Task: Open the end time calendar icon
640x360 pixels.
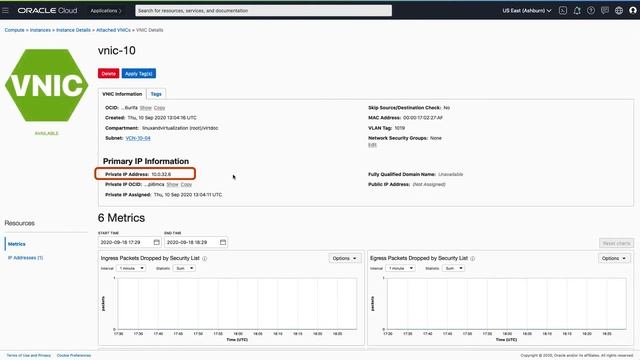Action: [223, 242]
